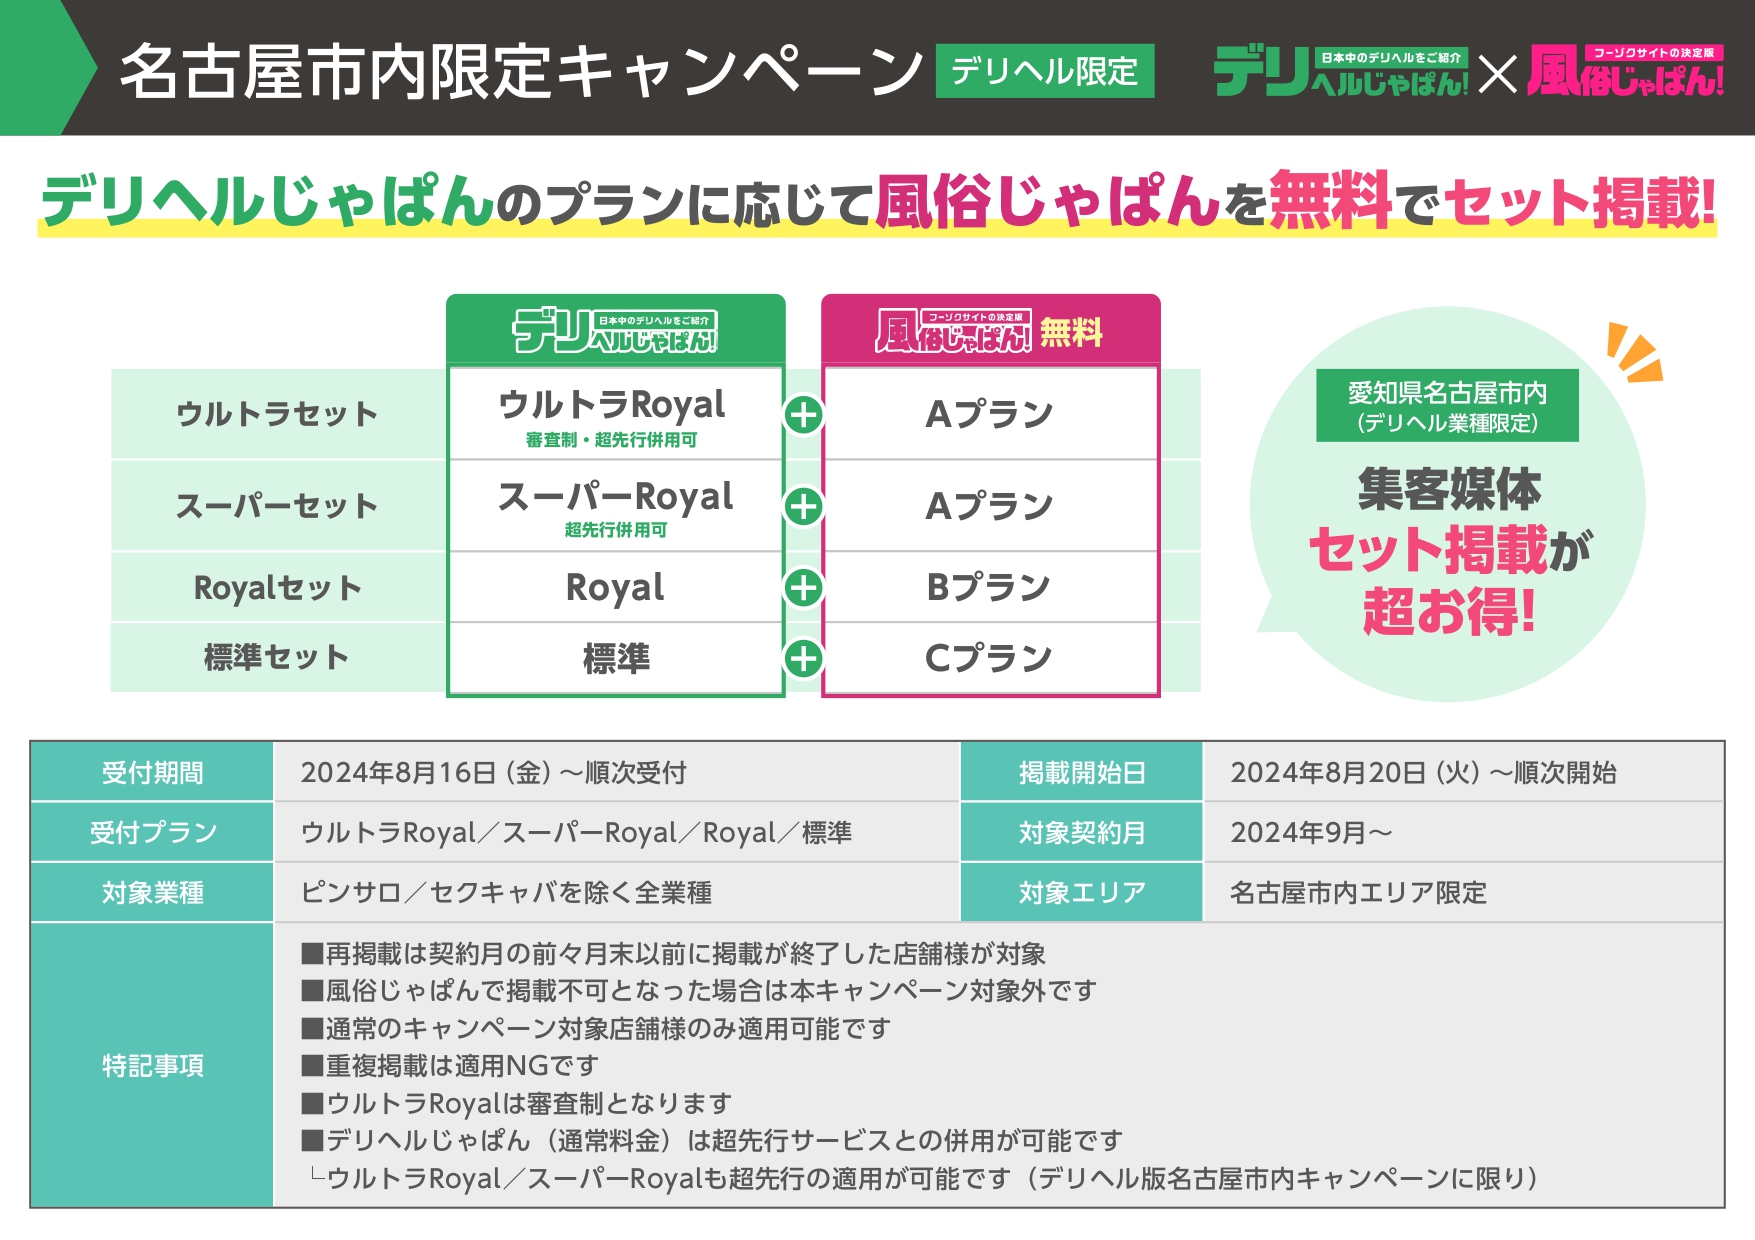Screen dimensions: 1755x1240
Task: Click the orange sparkle accent on the bubble
Action: 1633,353
